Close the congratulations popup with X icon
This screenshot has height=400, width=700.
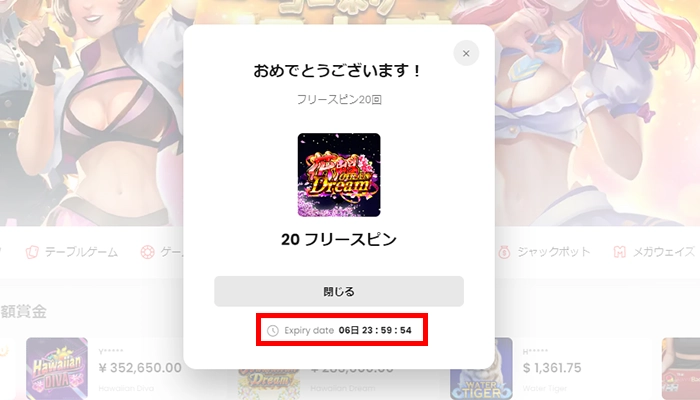coord(466,53)
